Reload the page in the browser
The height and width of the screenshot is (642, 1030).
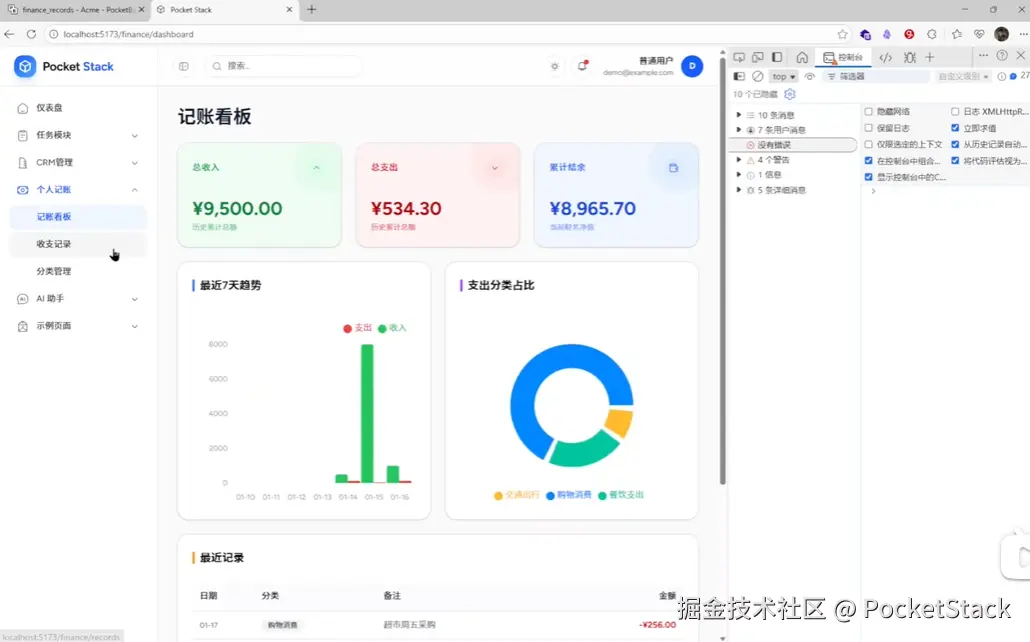pos(31,34)
